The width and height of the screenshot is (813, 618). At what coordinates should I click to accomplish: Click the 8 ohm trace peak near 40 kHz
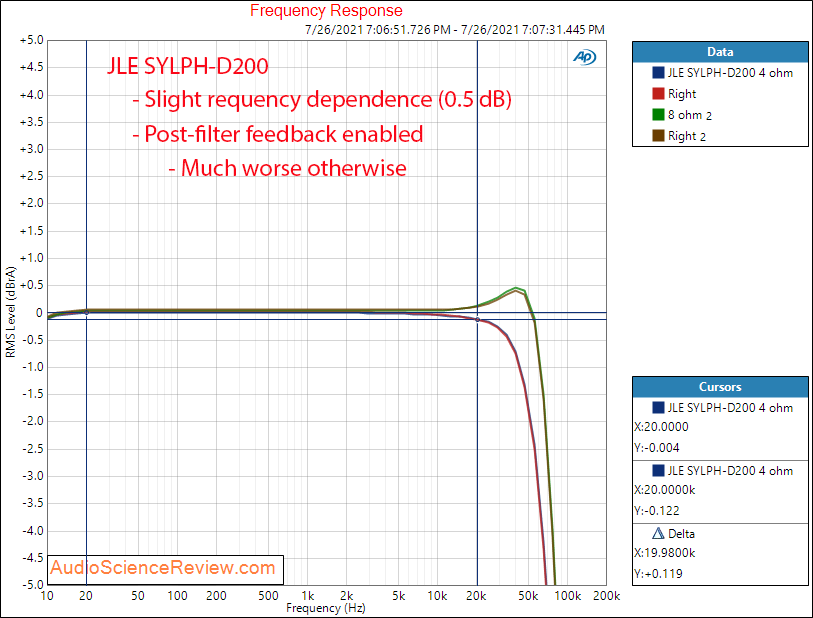tap(515, 288)
